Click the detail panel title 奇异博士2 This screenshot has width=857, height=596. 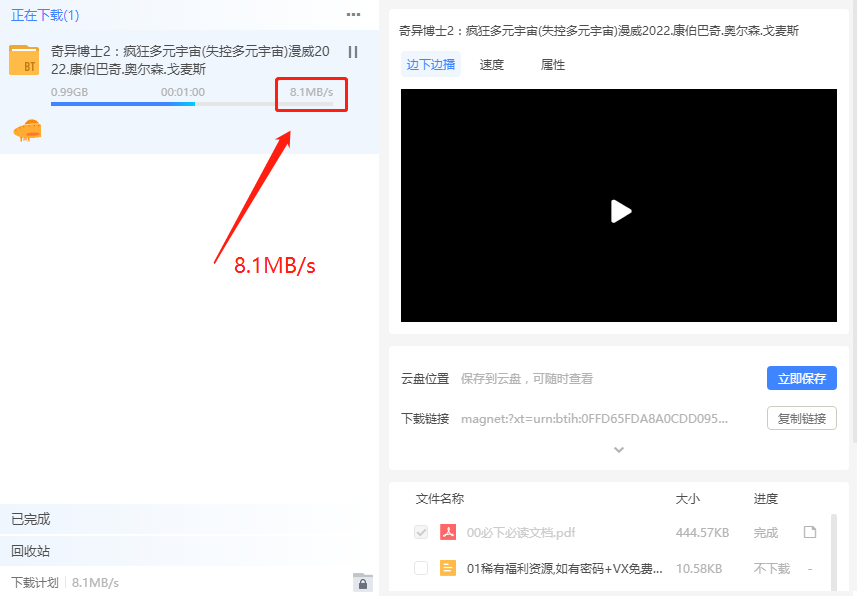point(599,31)
